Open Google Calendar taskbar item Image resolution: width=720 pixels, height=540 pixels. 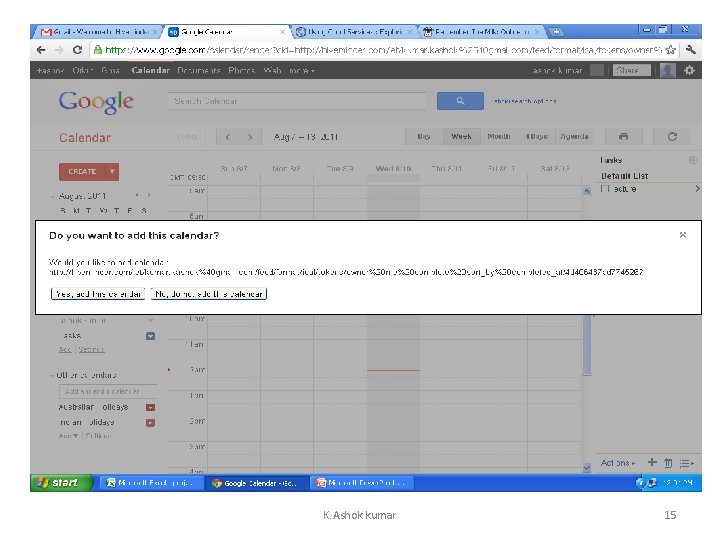(x=256, y=483)
